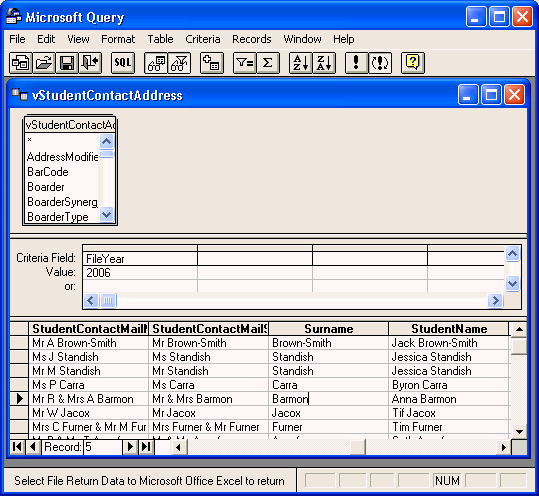Click the Jack Brown-Smith cell
Screen dimensions: 539x496
click(x=449, y=343)
